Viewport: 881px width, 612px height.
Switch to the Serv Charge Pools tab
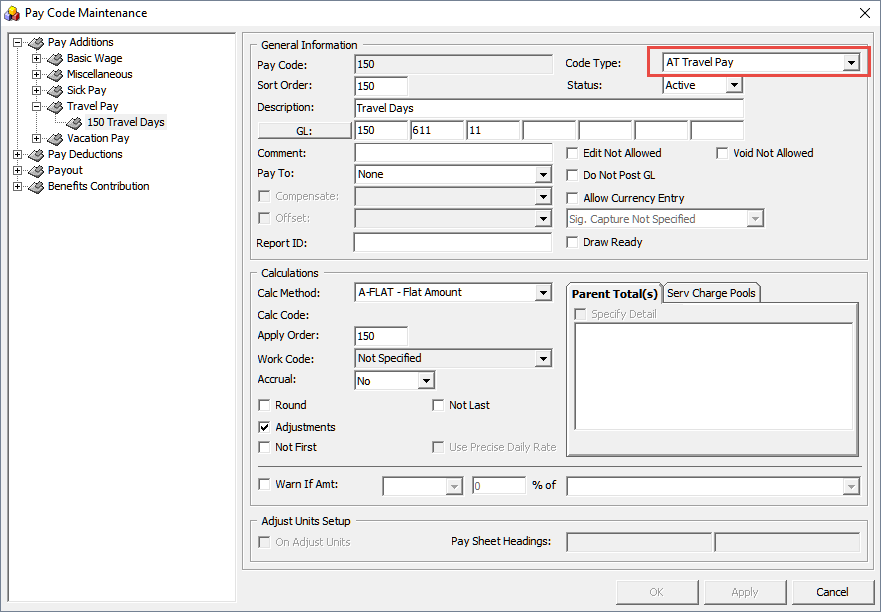[712, 293]
